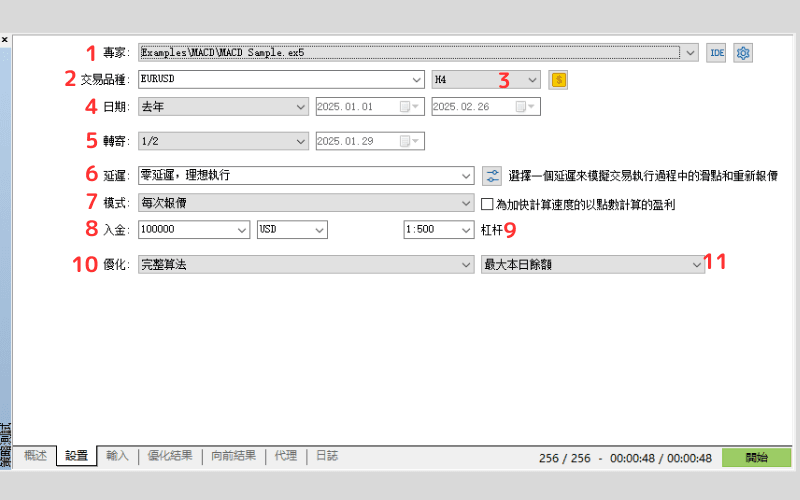Click the green 開始 start button

tap(757, 458)
